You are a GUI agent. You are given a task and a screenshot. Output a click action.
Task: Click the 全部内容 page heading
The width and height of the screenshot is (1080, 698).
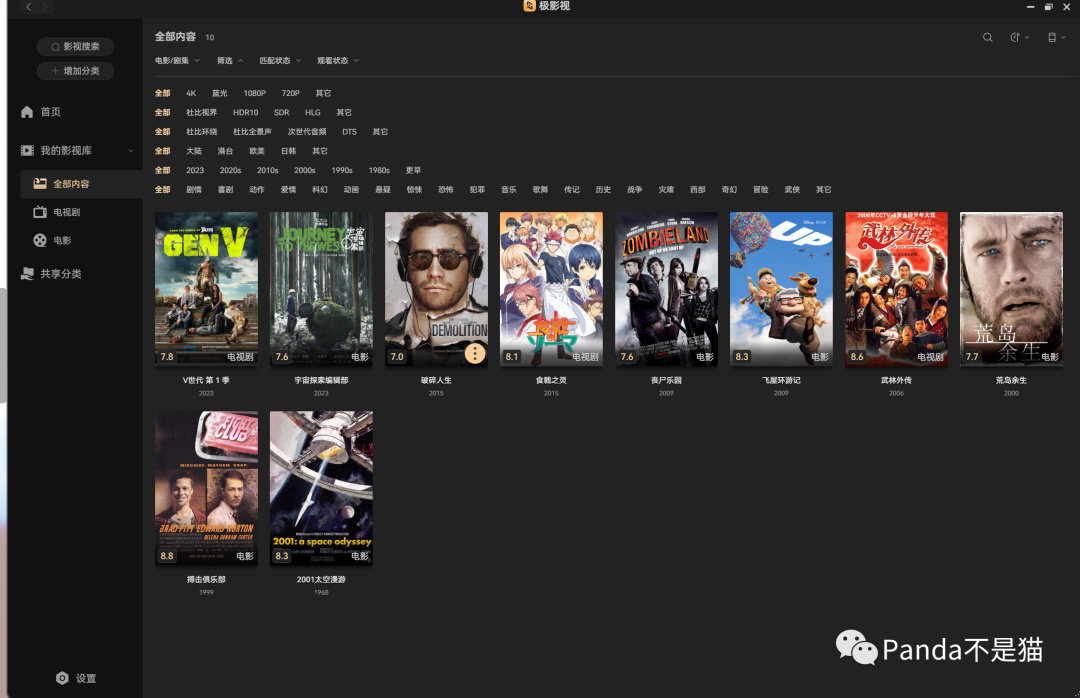(175, 37)
